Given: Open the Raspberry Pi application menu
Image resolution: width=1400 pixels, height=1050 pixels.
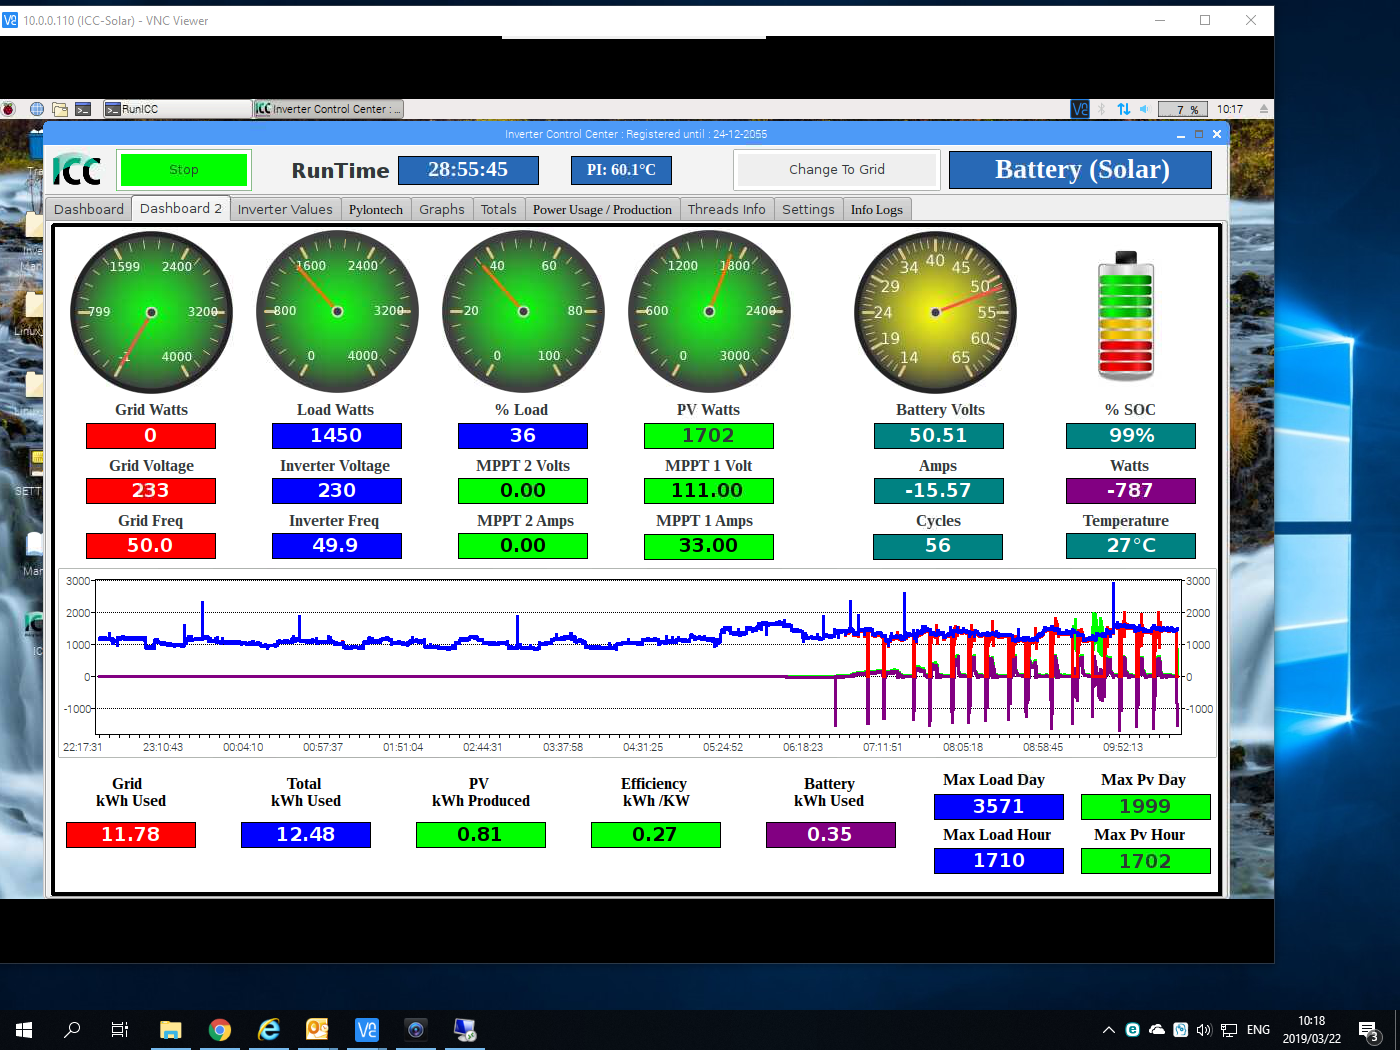Looking at the screenshot, I should pos(8,109).
